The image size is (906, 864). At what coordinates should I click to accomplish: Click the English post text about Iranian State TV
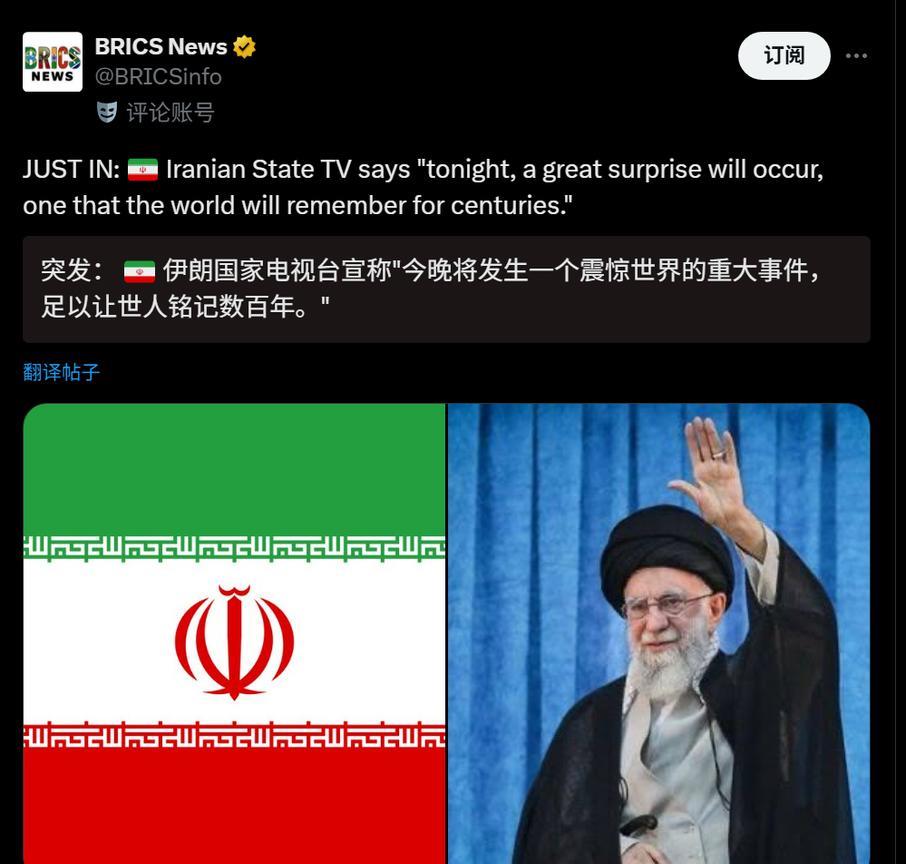(423, 187)
